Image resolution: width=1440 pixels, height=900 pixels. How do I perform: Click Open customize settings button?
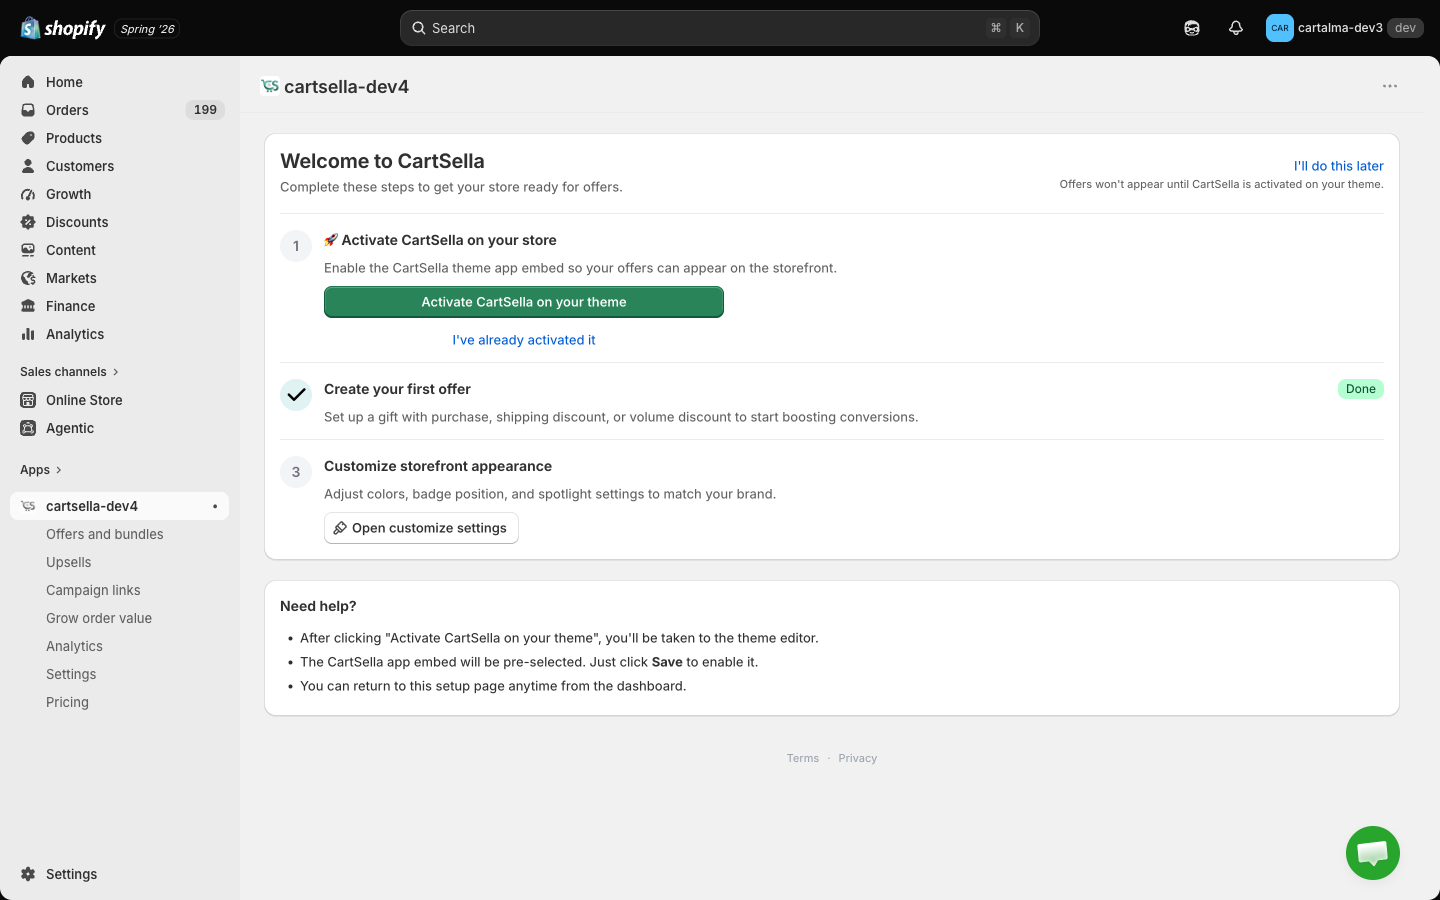coord(421,528)
